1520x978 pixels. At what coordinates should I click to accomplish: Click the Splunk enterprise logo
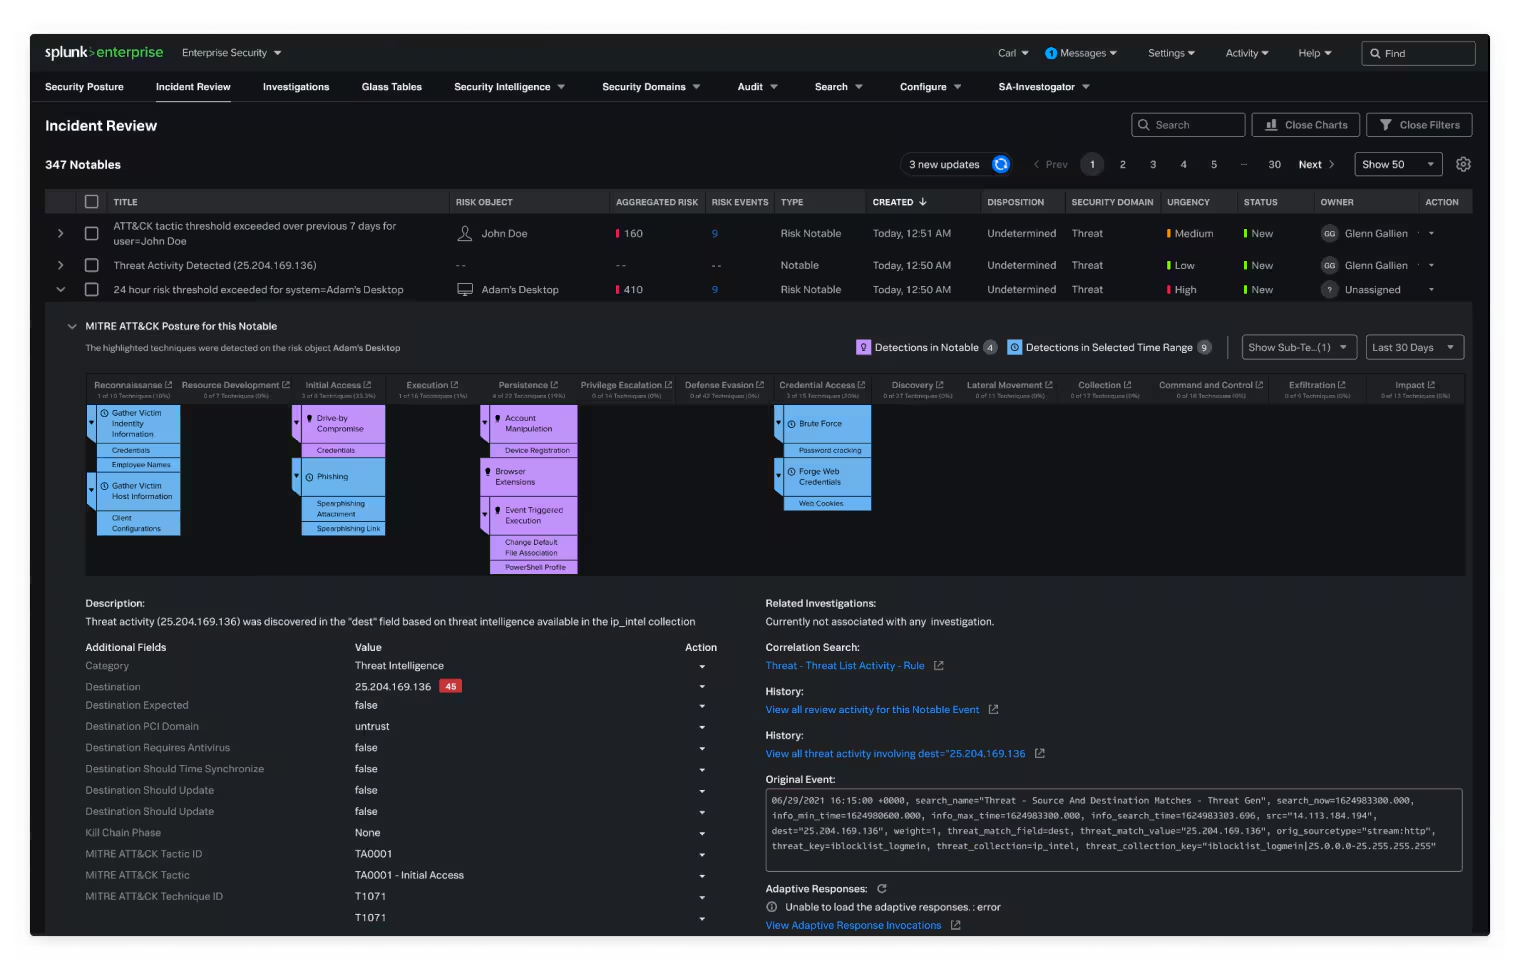coord(104,52)
